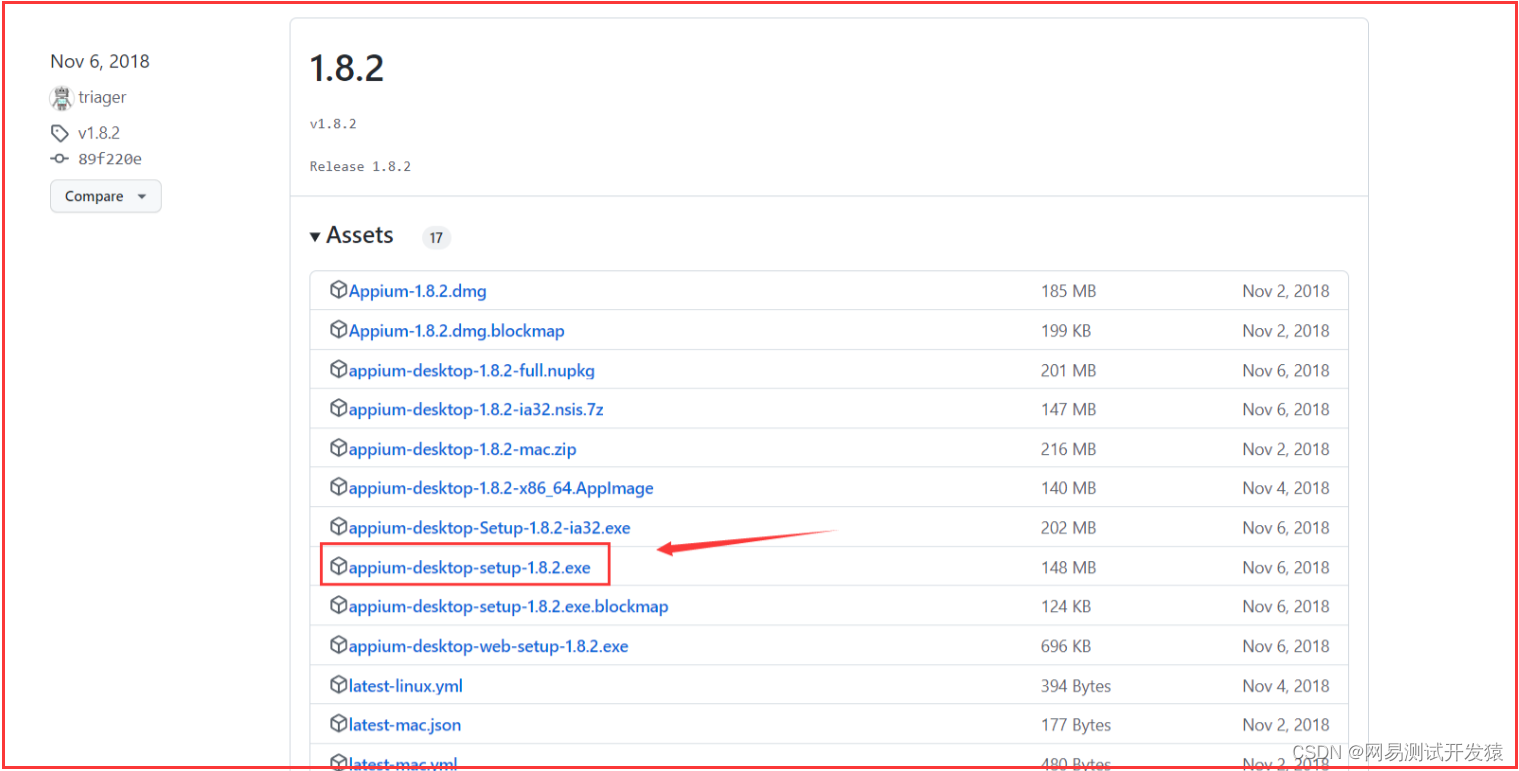Click the 201 MB size text
Image resolution: width=1519 pixels, height=771 pixels.
click(1068, 370)
